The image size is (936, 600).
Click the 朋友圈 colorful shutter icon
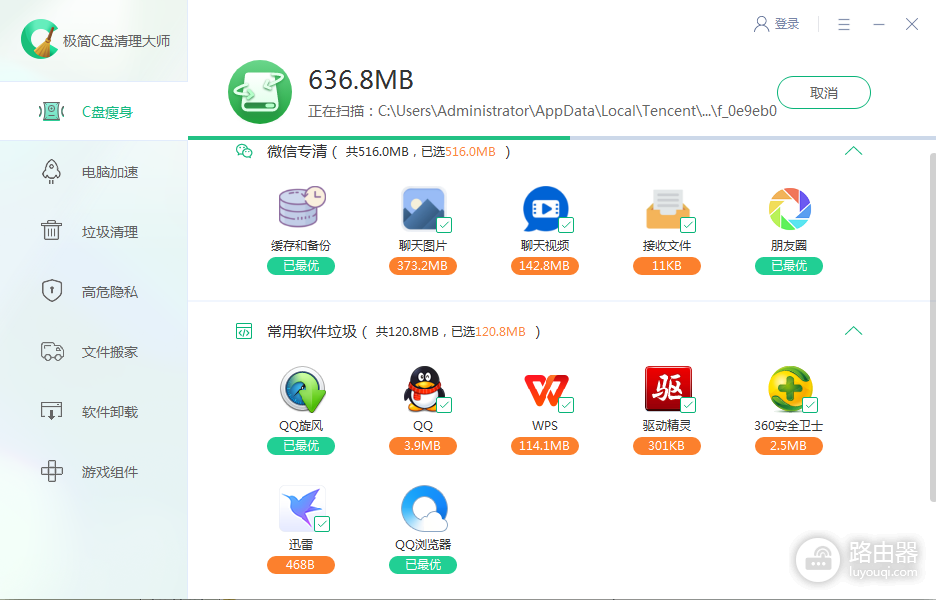(789, 209)
